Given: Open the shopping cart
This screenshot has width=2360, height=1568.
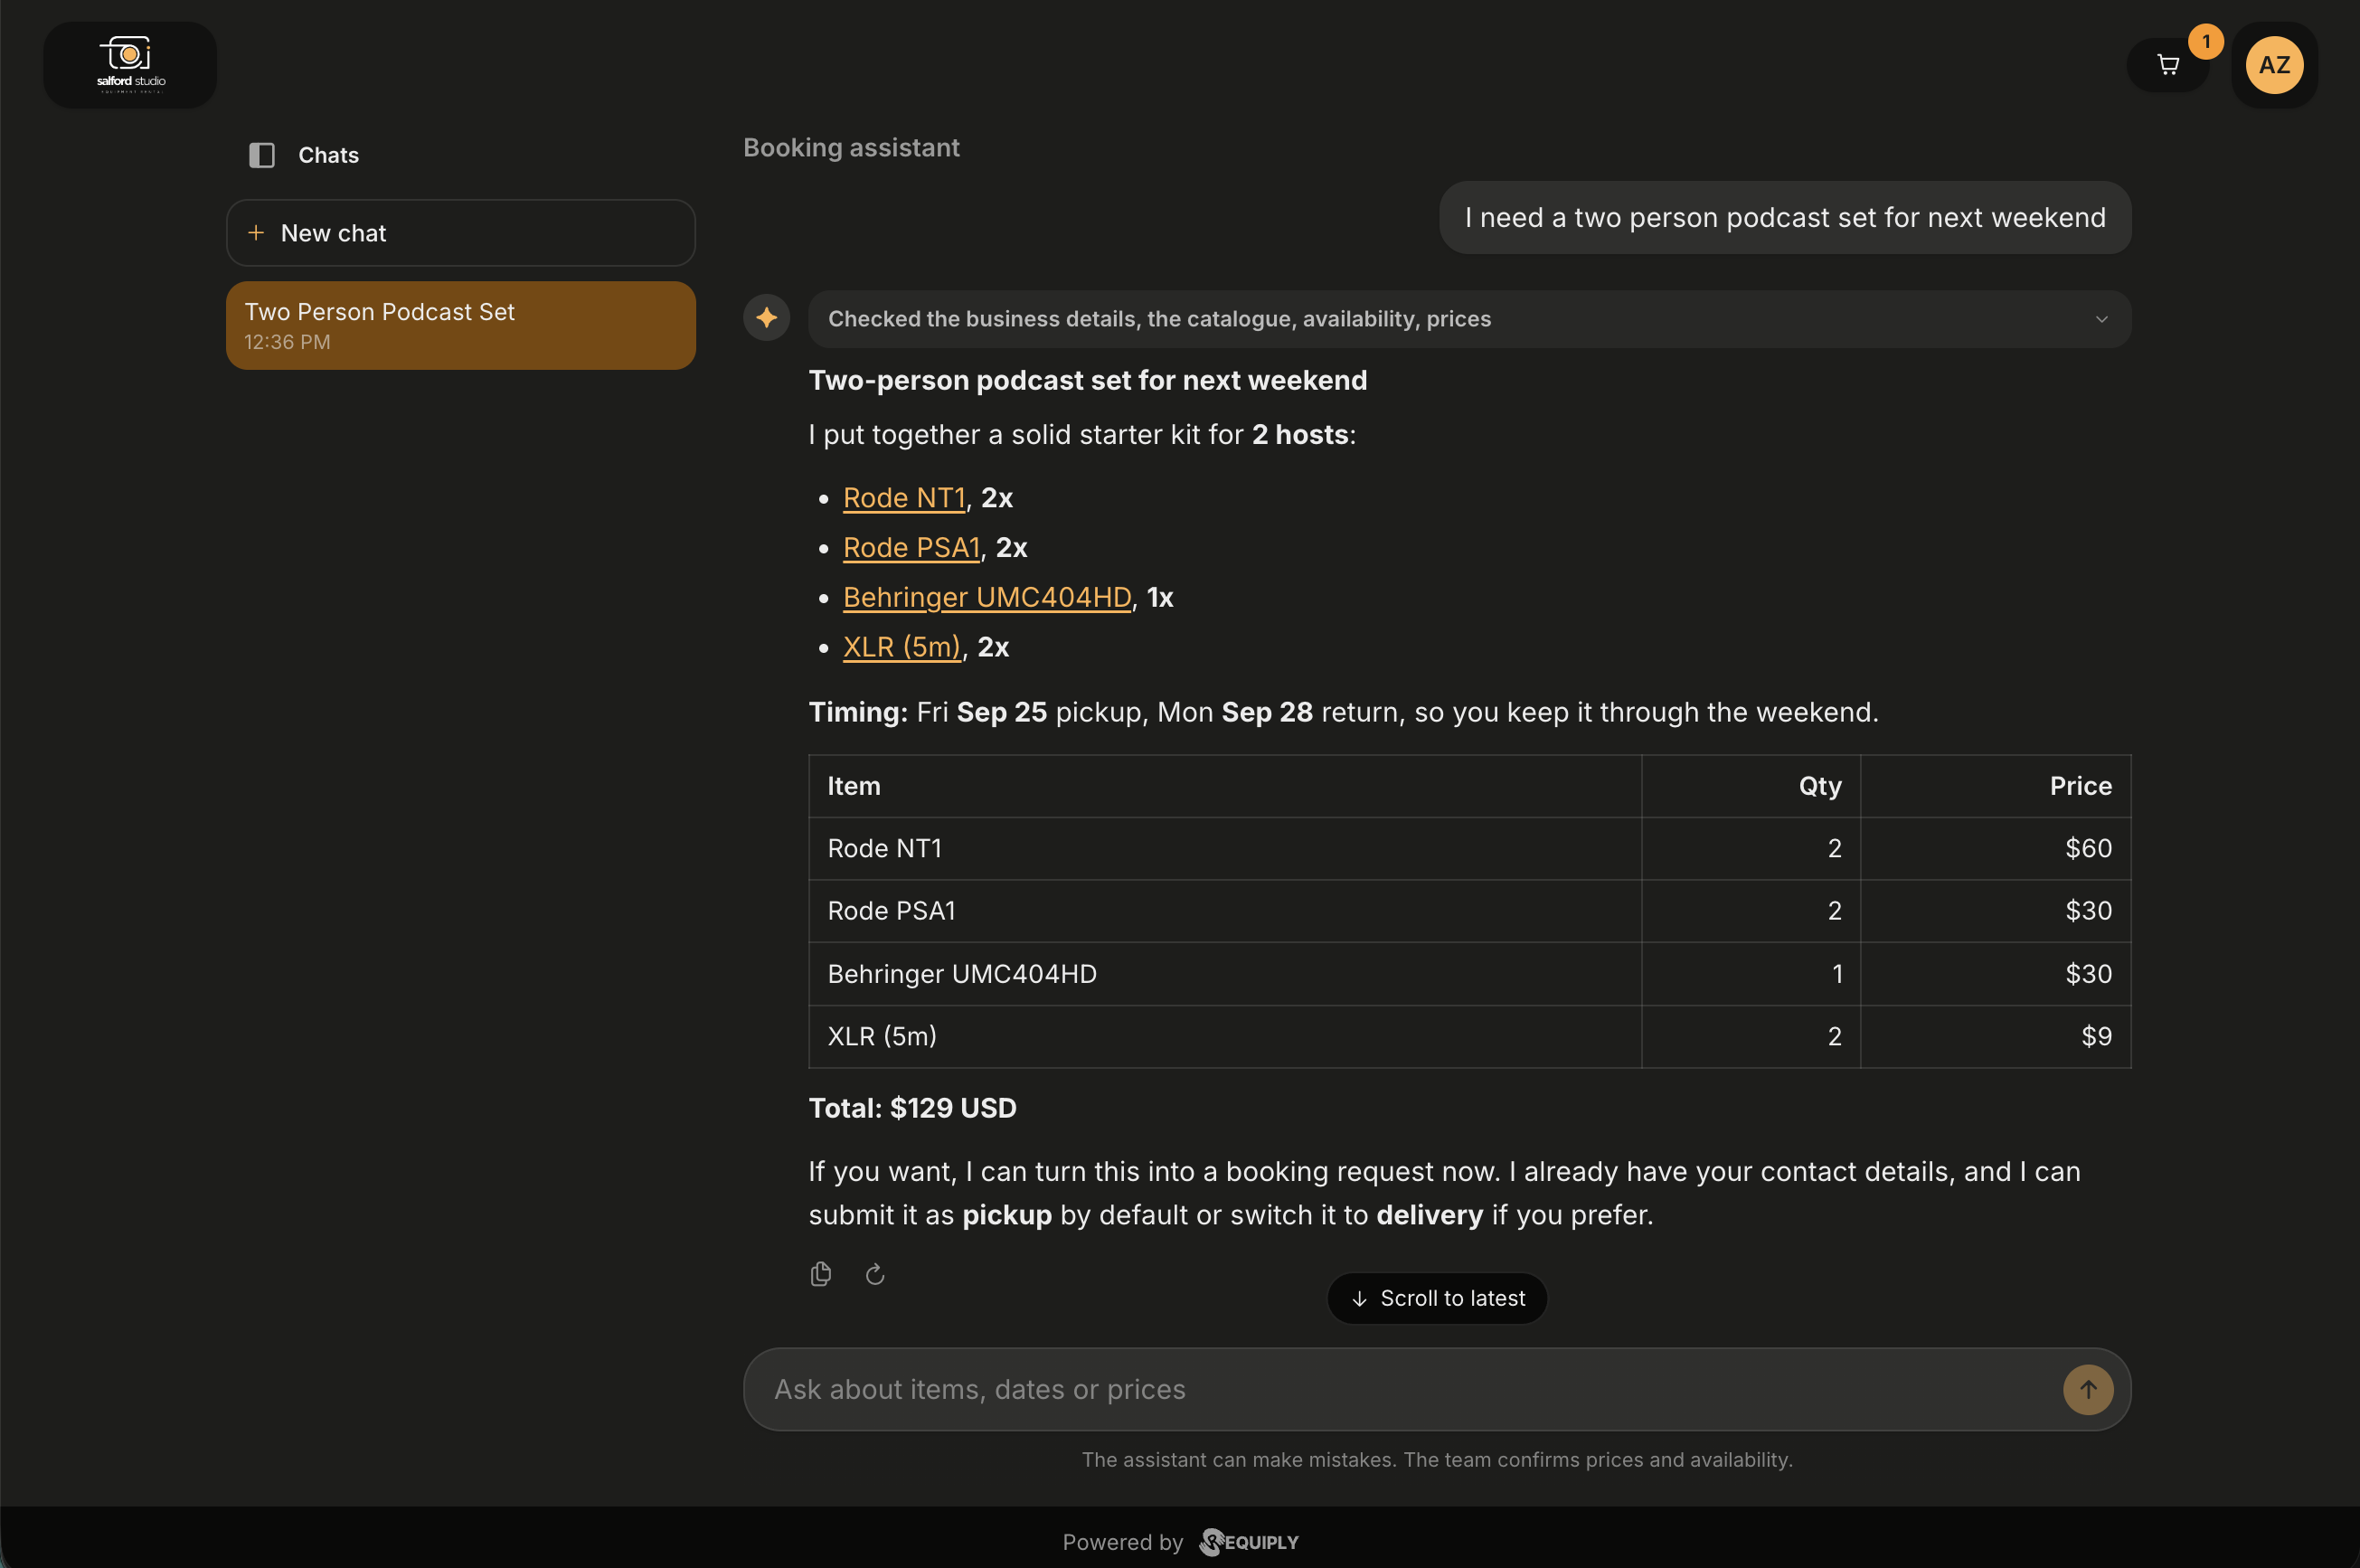Looking at the screenshot, I should tap(2167, 65).
